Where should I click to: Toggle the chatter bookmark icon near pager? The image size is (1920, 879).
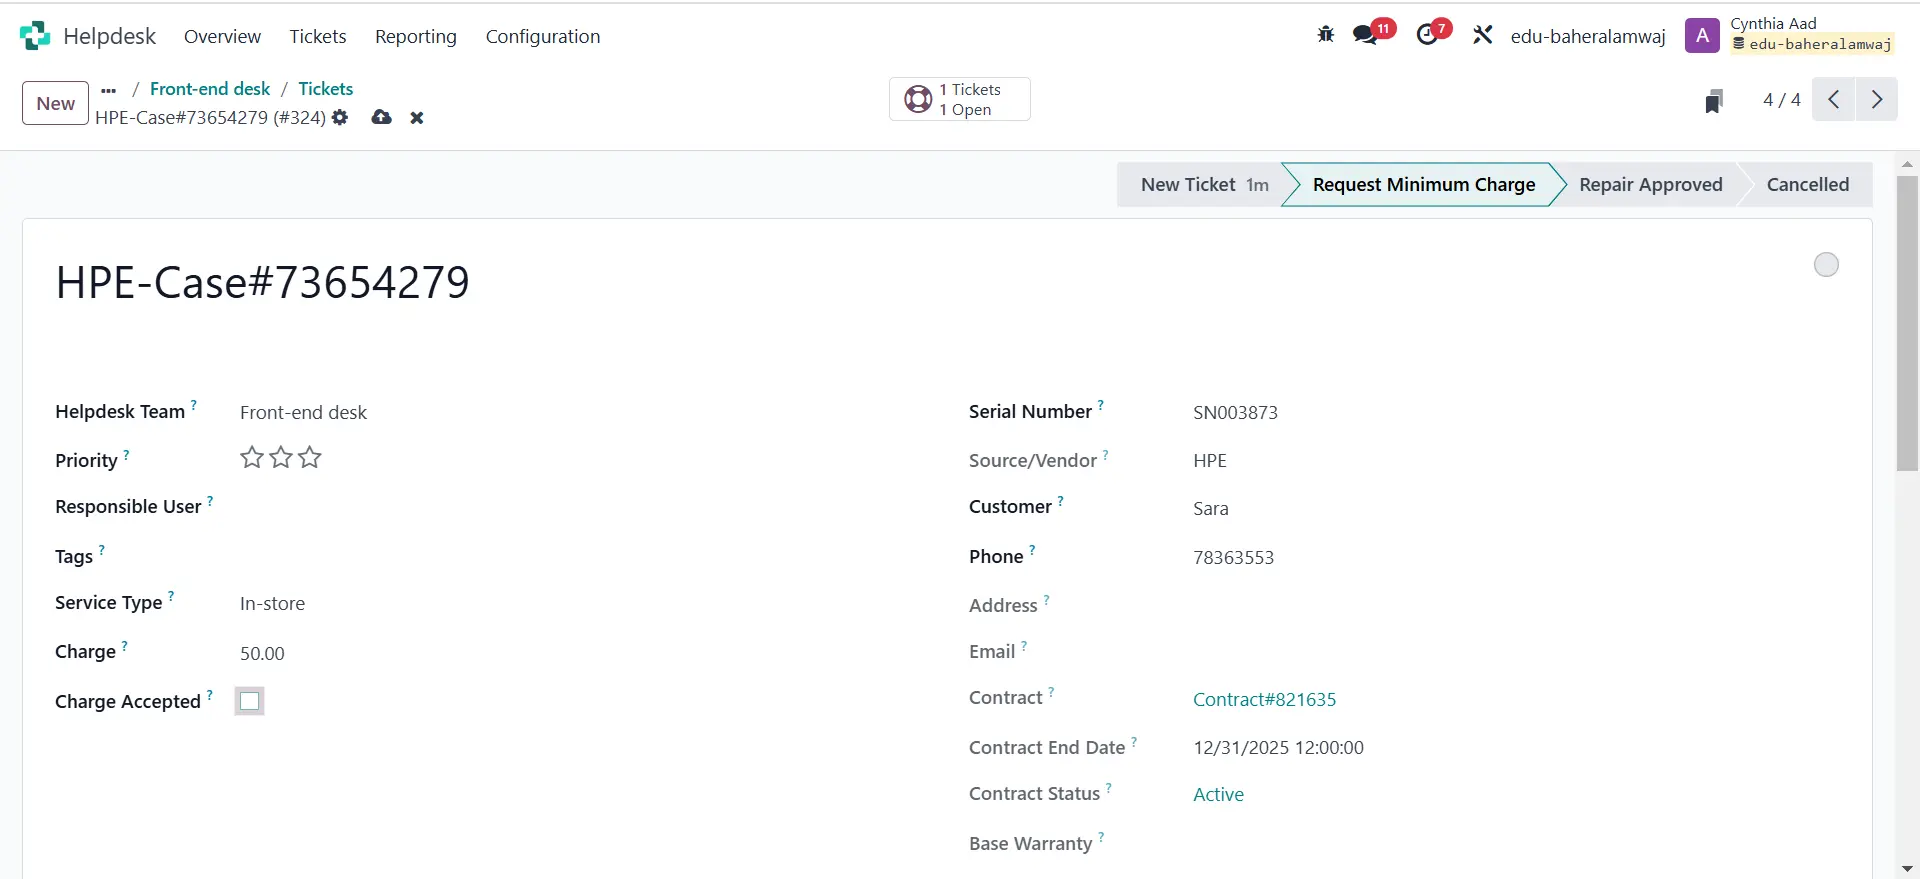point(1714,101)
